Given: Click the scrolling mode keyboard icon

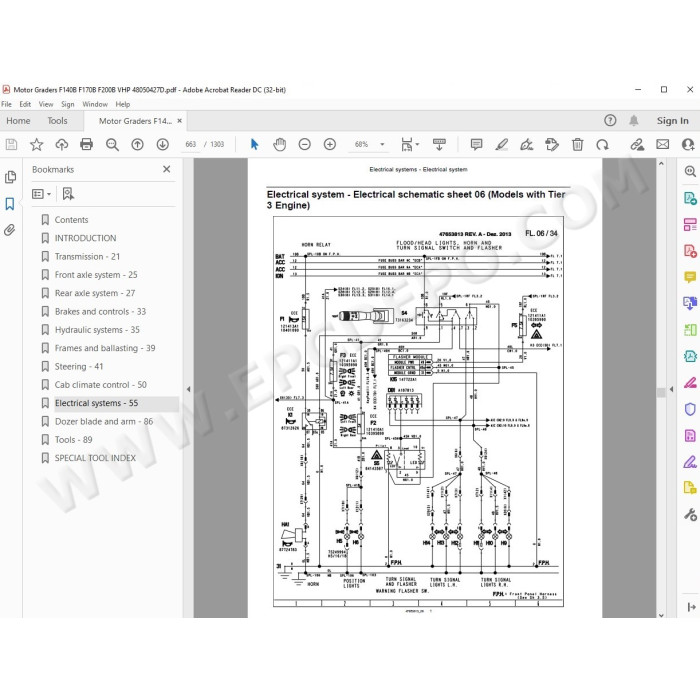Looking at the screenshot, I should click(x=439, y=144).
